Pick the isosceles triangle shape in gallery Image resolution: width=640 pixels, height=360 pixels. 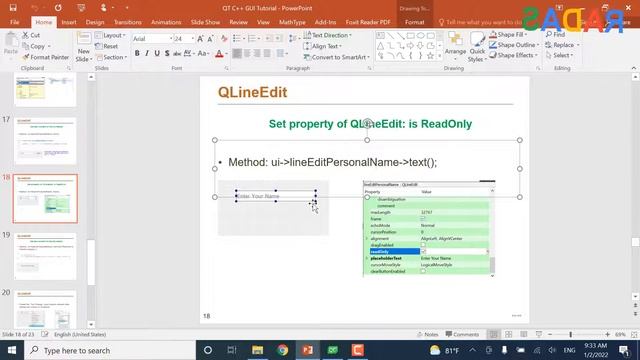tap(380, 46)
